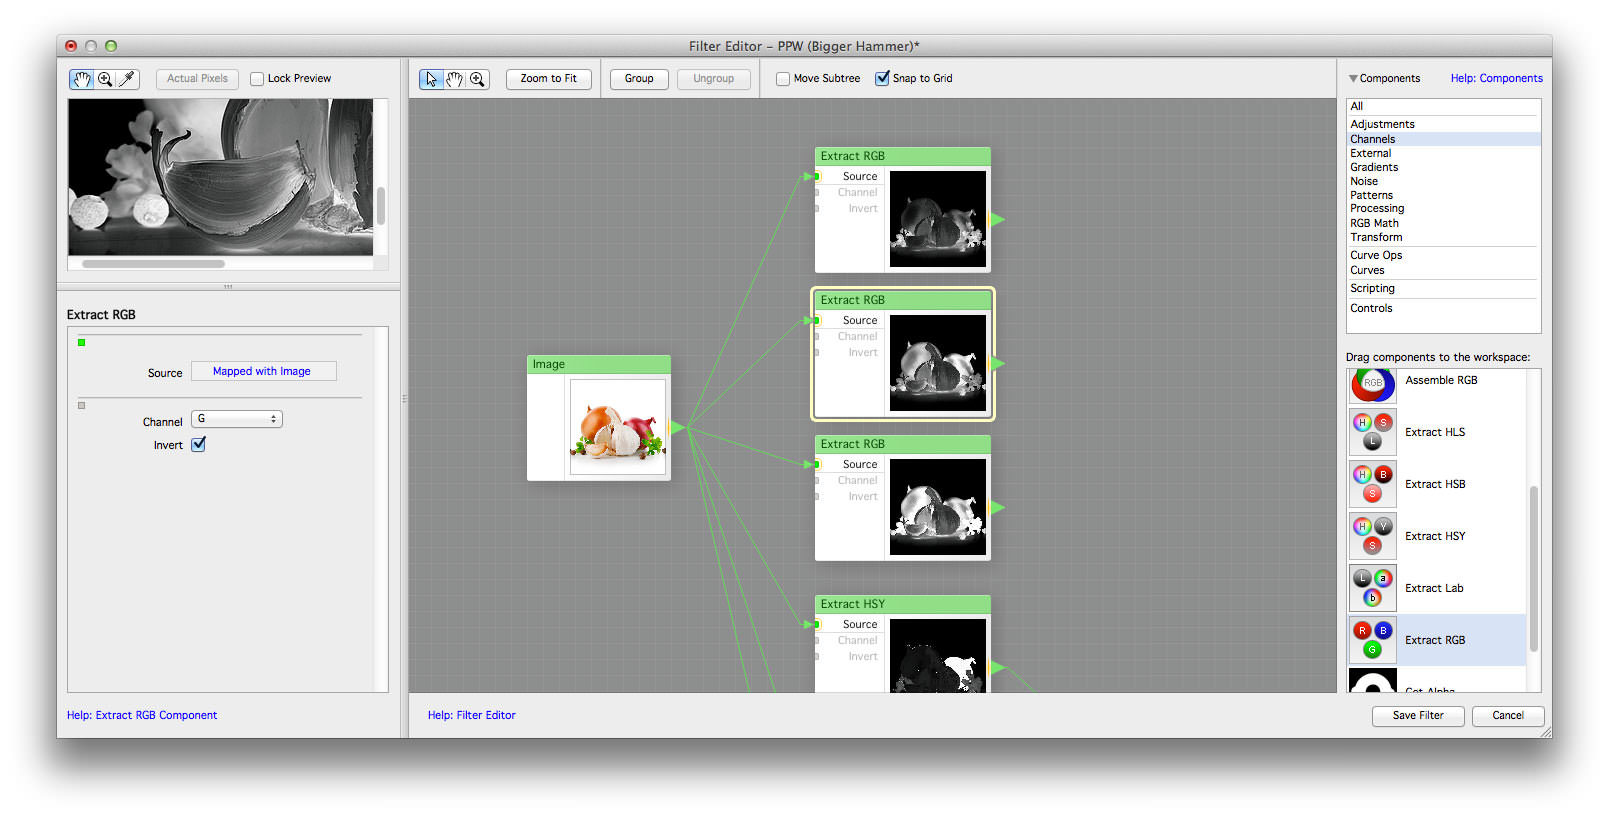
Task: Click the preview vertical scrollbar
Action: pyautogui.click(x=380, y=206)
